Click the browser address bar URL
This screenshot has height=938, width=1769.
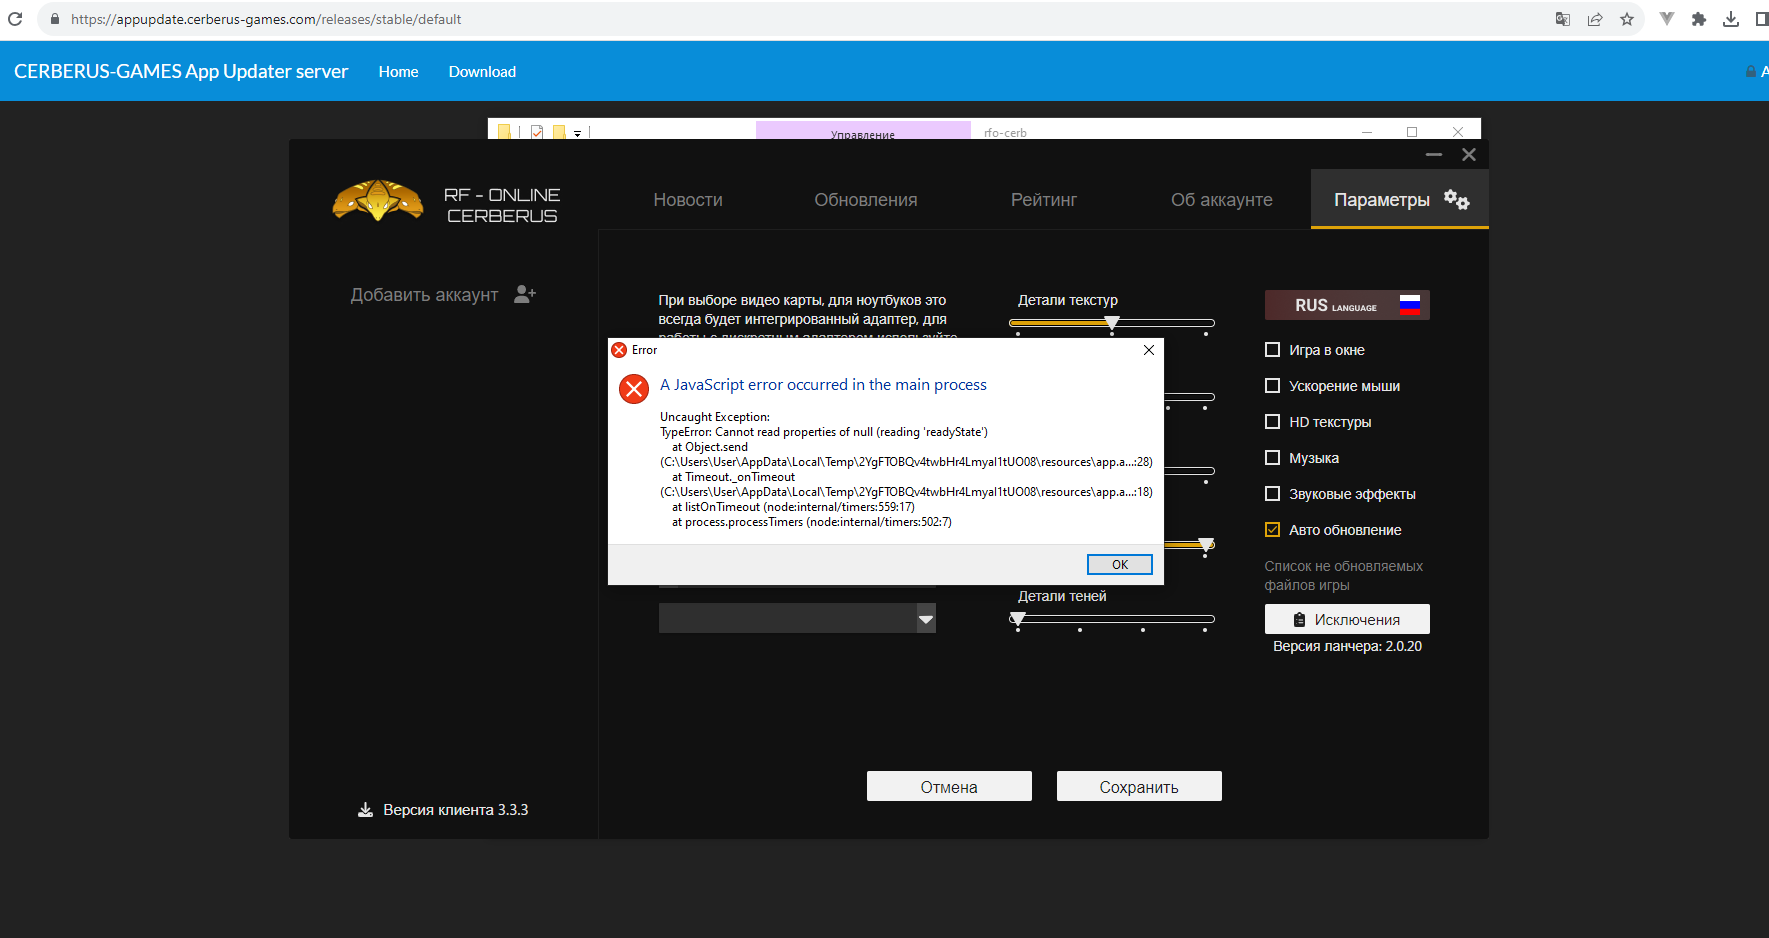pos(266,19)
